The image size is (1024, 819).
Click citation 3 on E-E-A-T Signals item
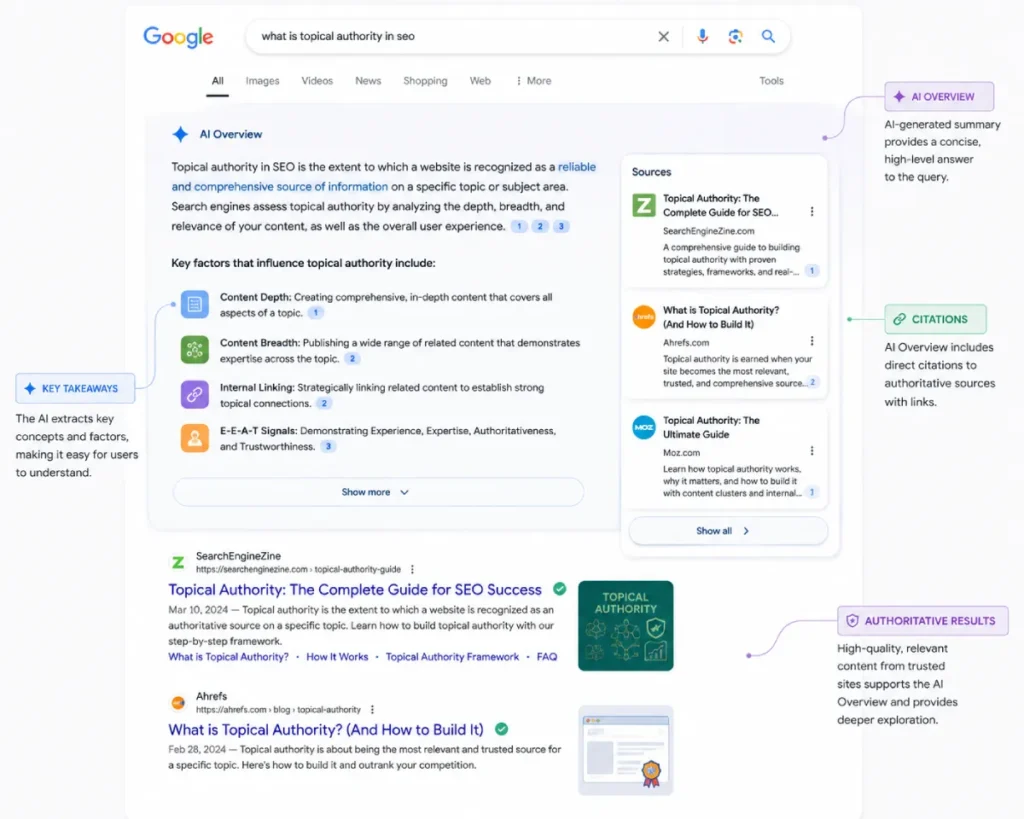pos(328,447)
